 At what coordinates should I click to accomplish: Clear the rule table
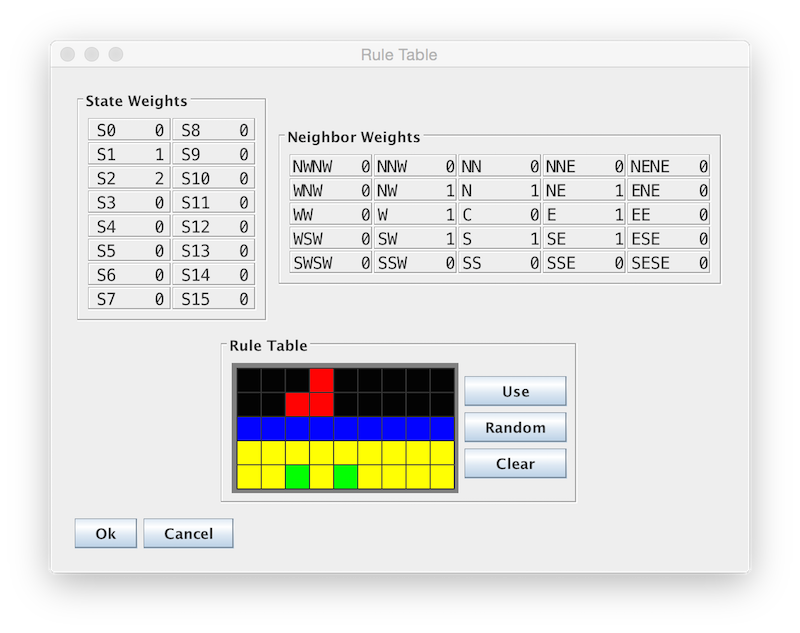pyautogui.click(x=515, y=464)
